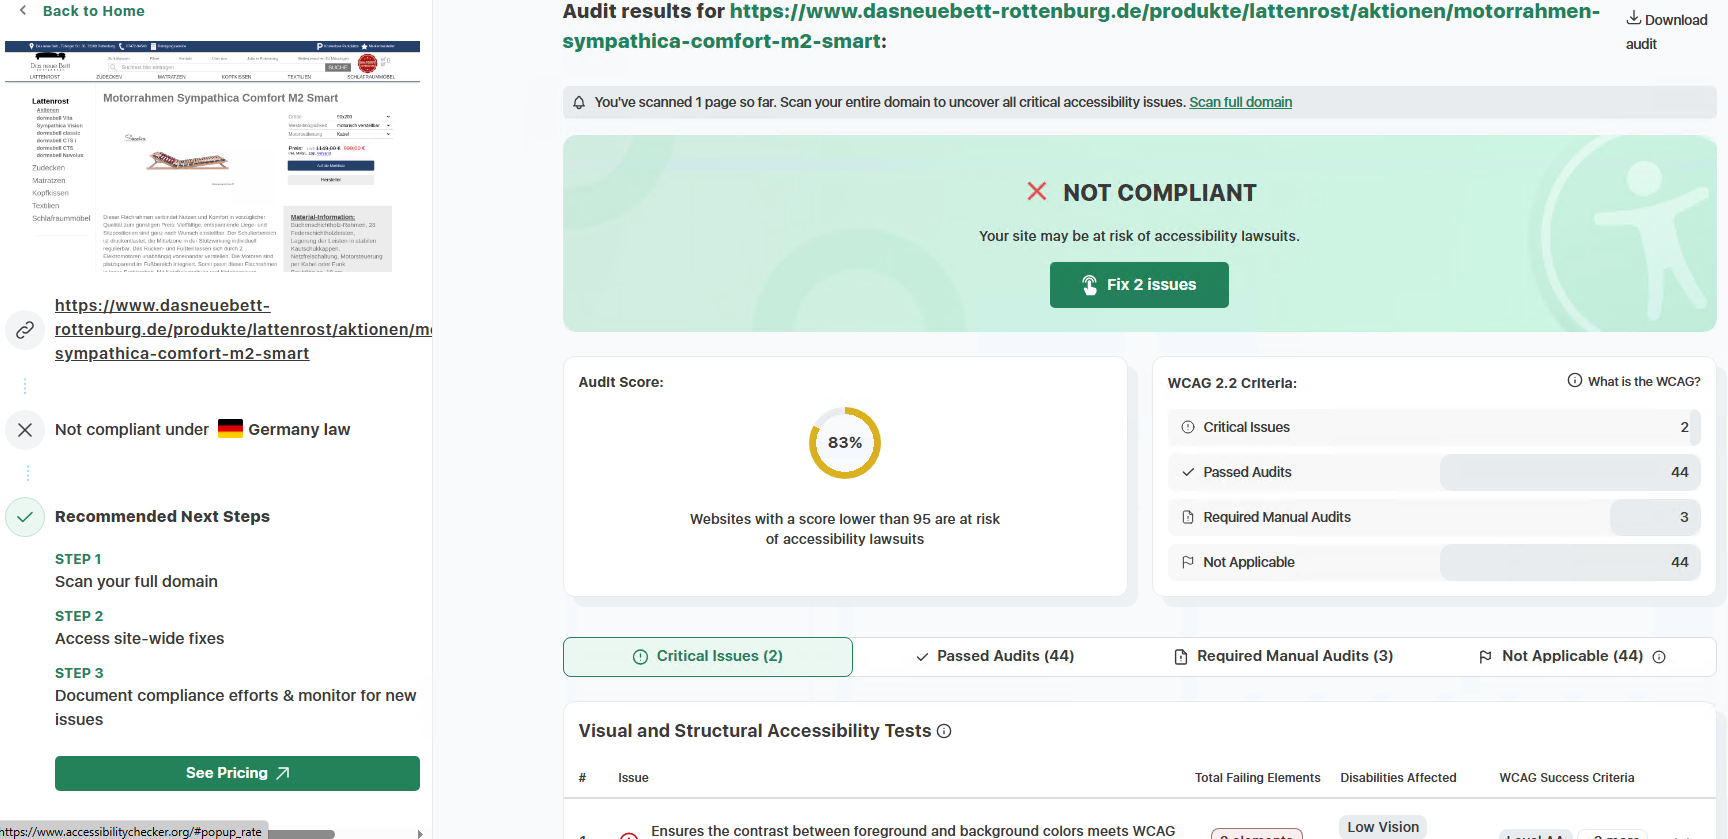Viewport: 1728px width, 839px height.
Task: Click the See Pricing button
Action: pos(237,773)
